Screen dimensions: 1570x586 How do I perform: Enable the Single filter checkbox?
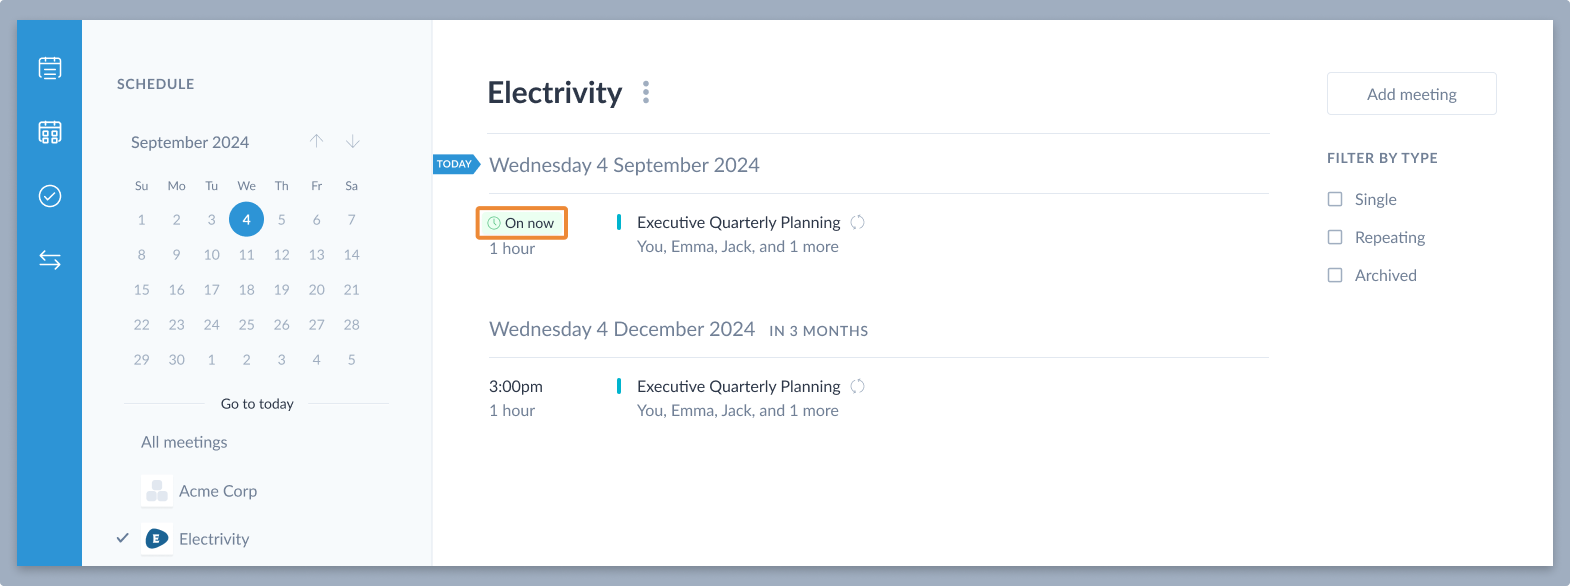click(x=1335, y=199)
